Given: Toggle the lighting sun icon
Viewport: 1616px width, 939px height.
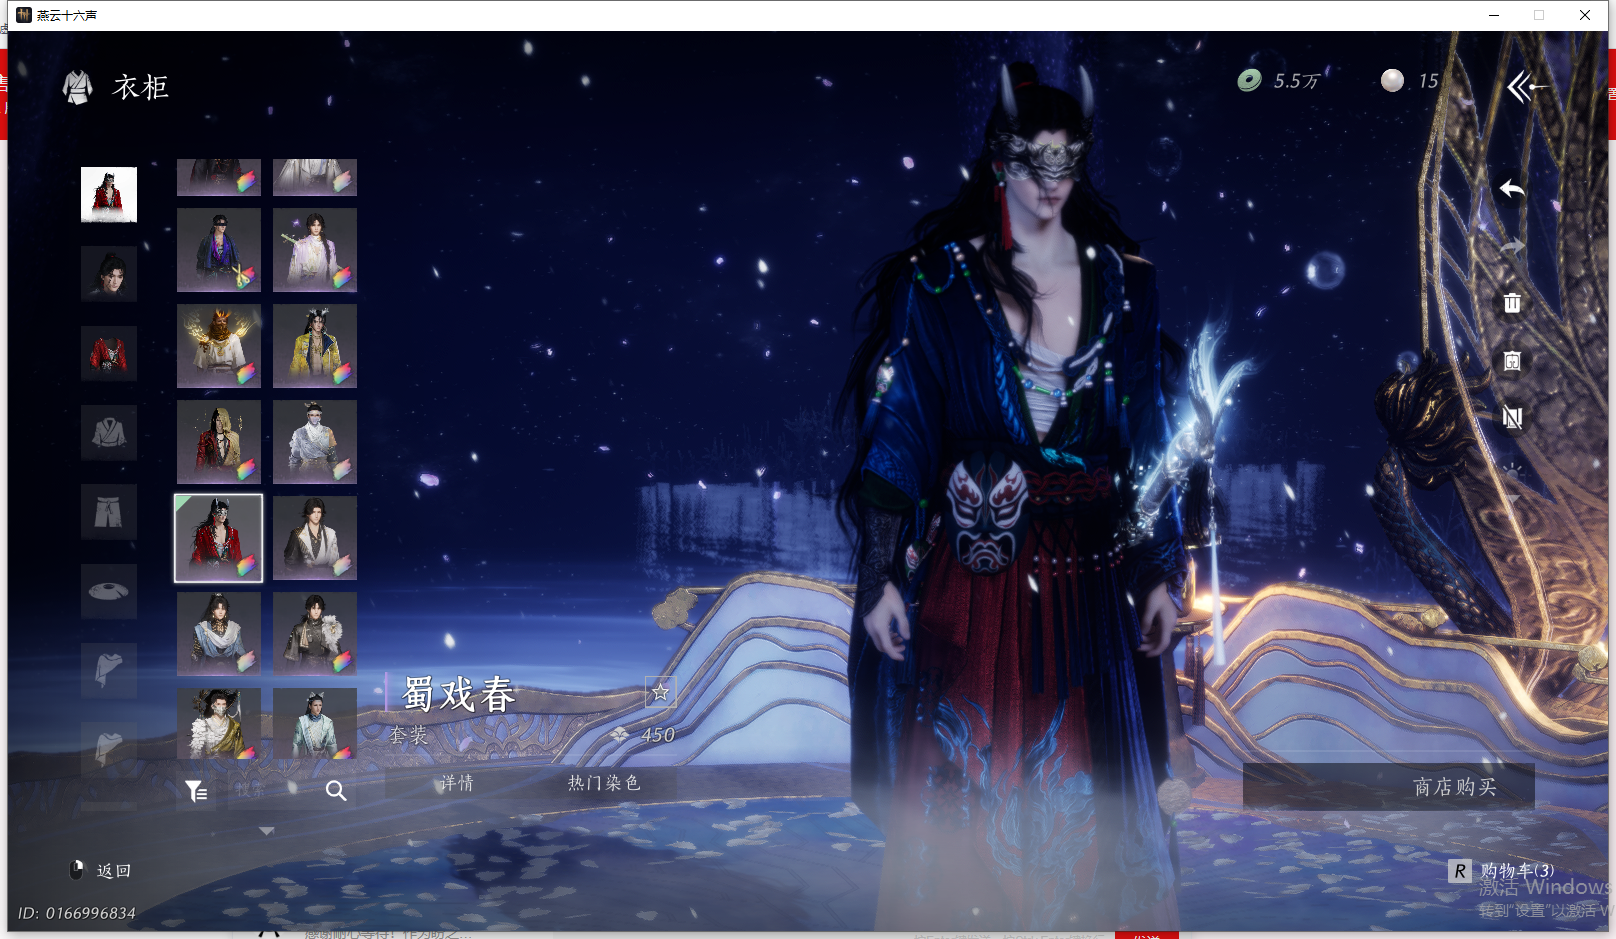Looking at the screenshot, I should 1512,470.
